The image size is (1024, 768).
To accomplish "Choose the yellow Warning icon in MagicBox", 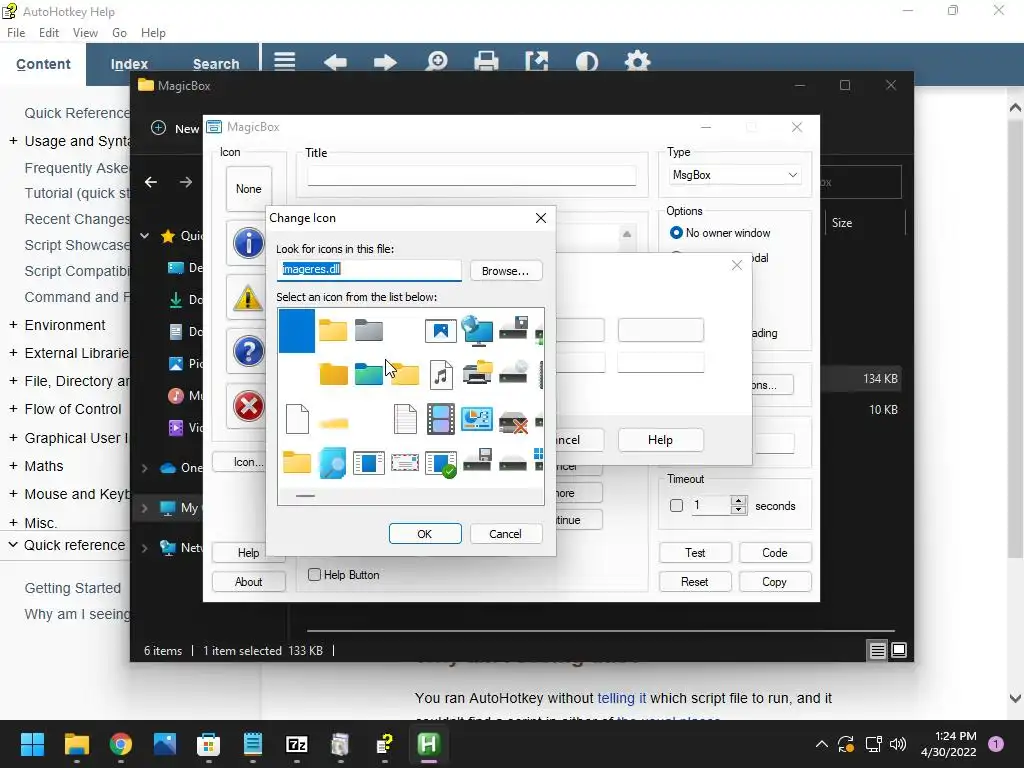I will 248,298.
